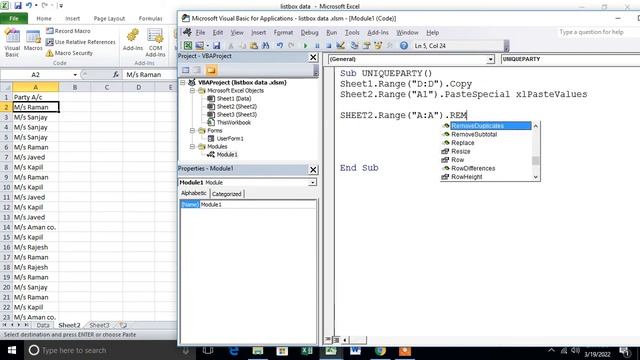The height and width of the screenshot is (360, 640).
Task: Open dropdown arrow next to Insert UserForm icon
Action: tap(207, 46)
